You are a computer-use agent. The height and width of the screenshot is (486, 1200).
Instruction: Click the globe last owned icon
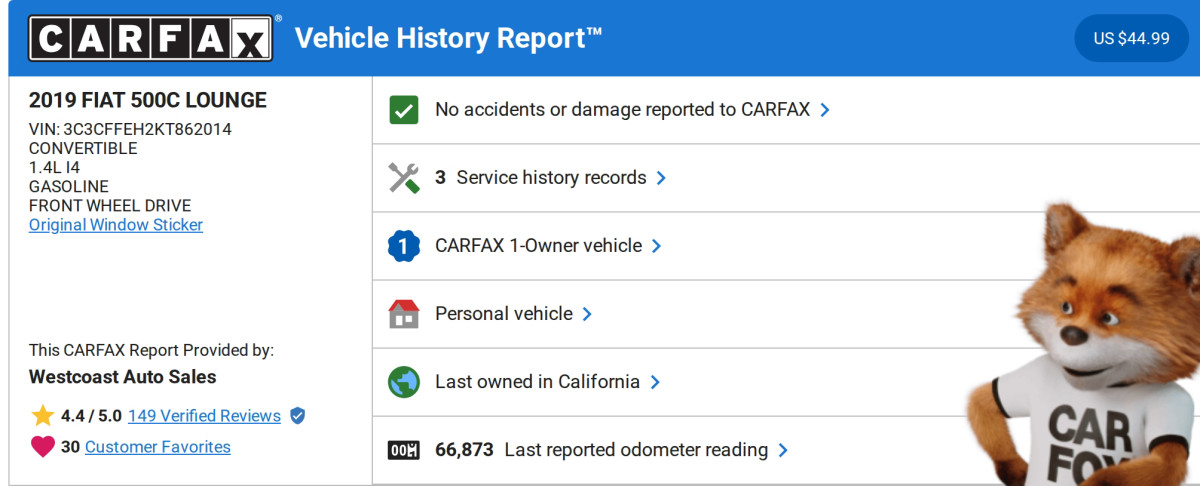pos(404,382)
